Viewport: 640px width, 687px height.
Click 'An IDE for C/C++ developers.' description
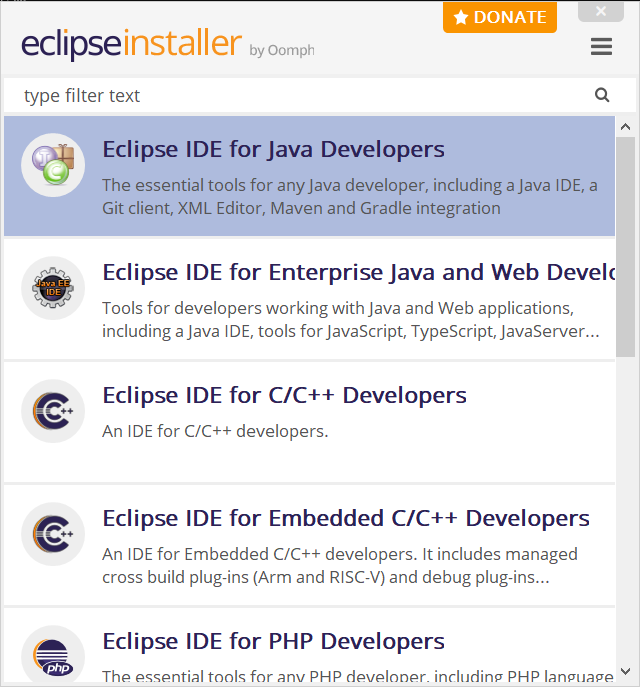[x=215, y=431]
